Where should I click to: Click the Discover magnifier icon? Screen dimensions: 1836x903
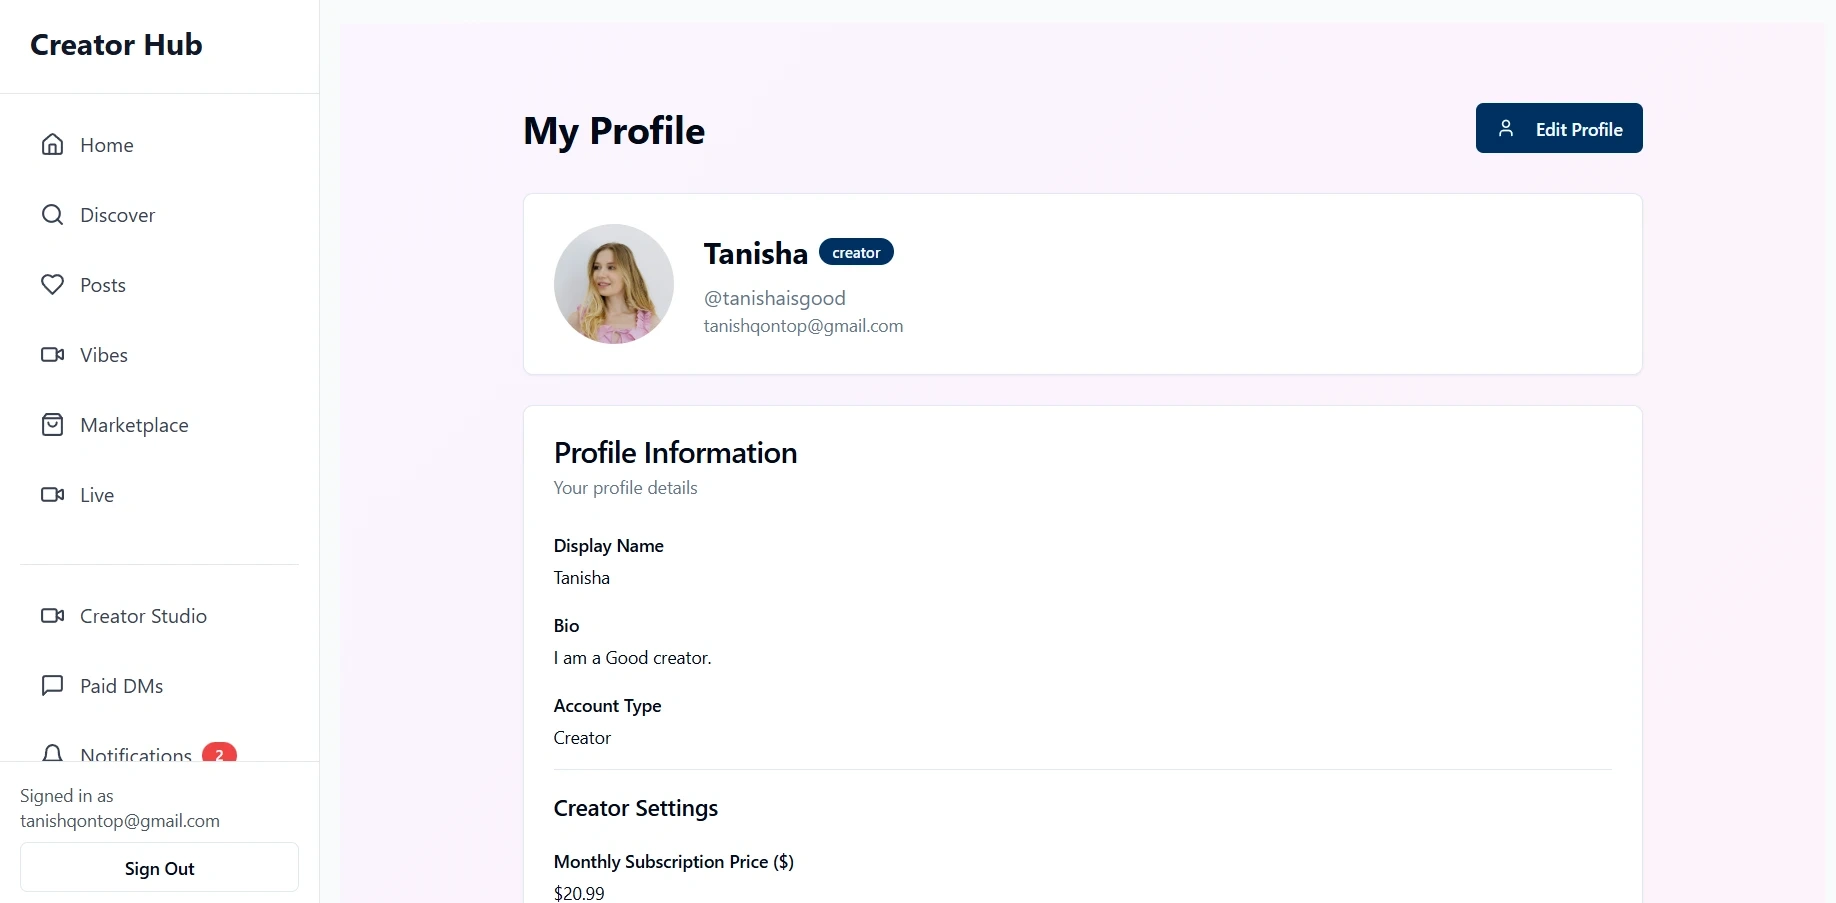52,215
